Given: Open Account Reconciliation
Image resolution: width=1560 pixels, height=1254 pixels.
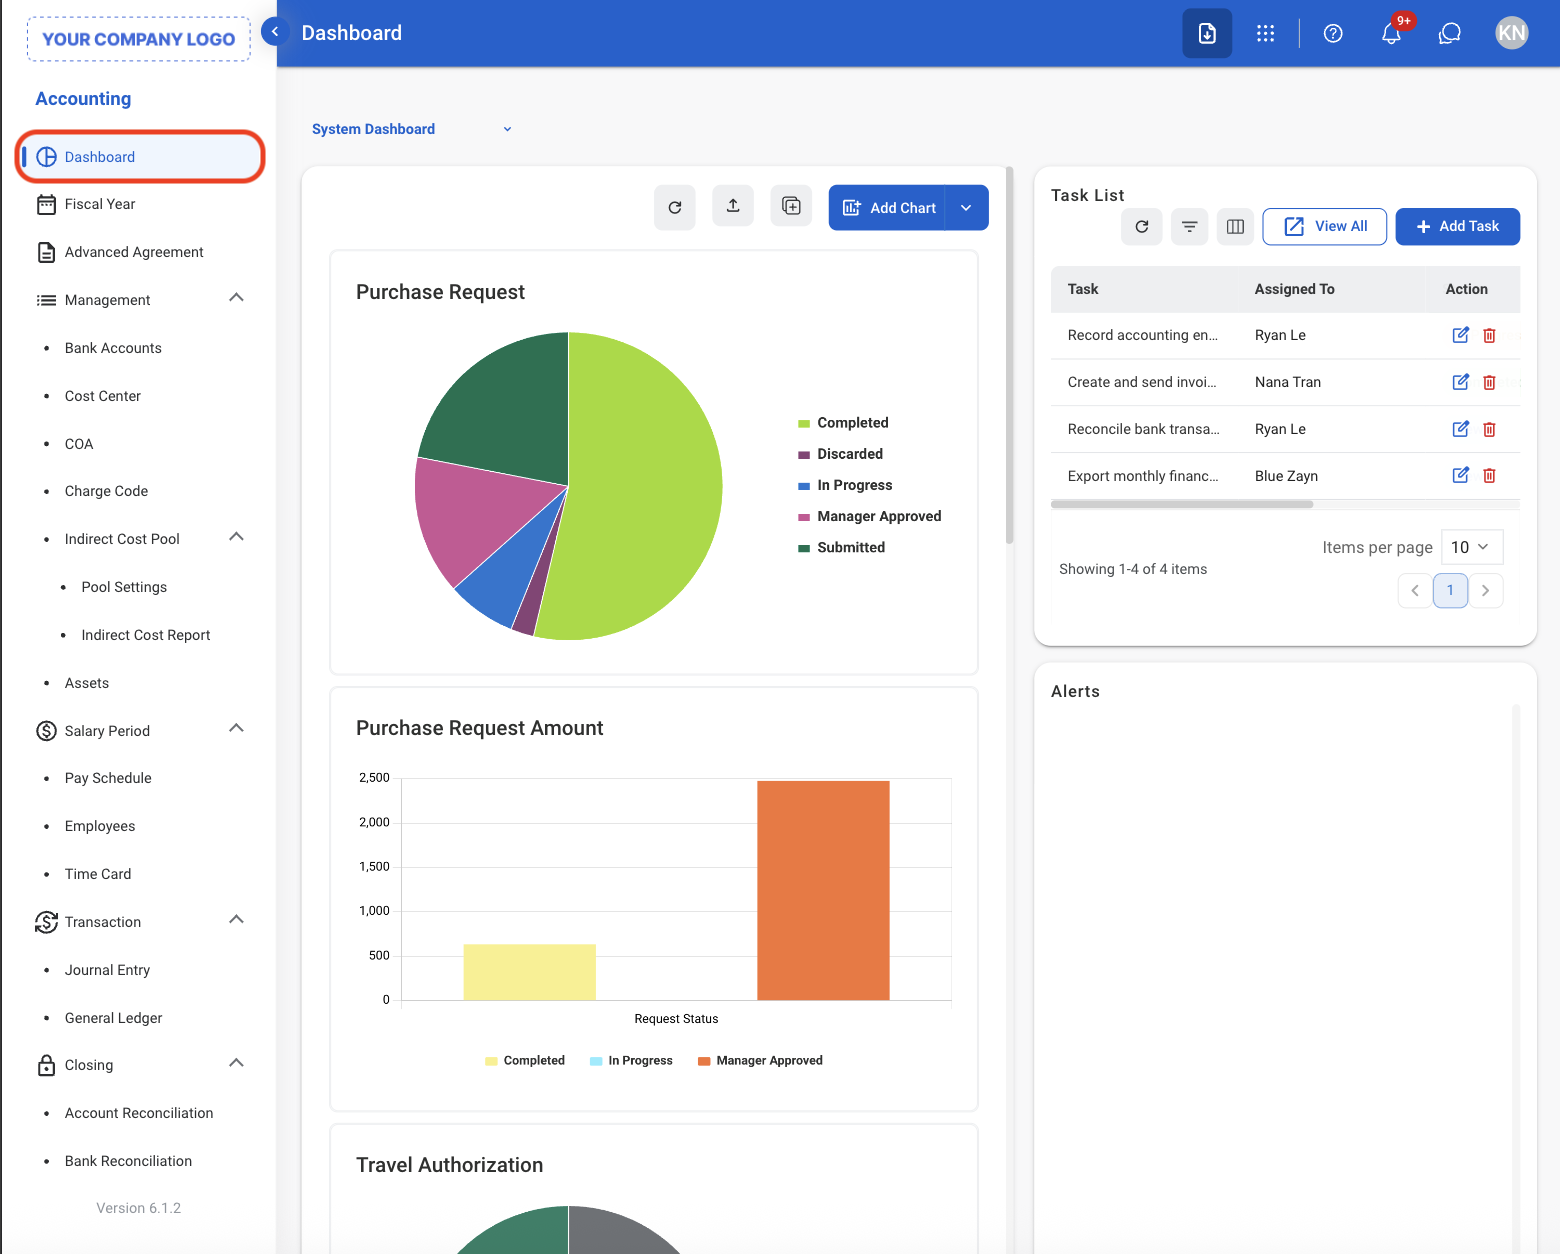Looking at the screenshot, I should 139,1113.
